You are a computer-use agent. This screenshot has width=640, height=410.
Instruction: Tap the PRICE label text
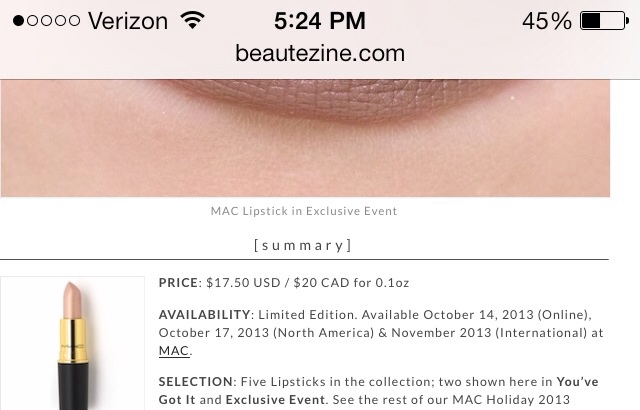point(178,283)
